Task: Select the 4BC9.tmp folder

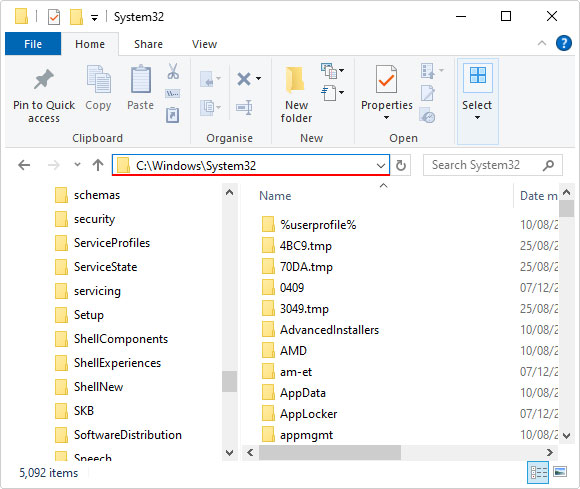Action: (297, 246)
